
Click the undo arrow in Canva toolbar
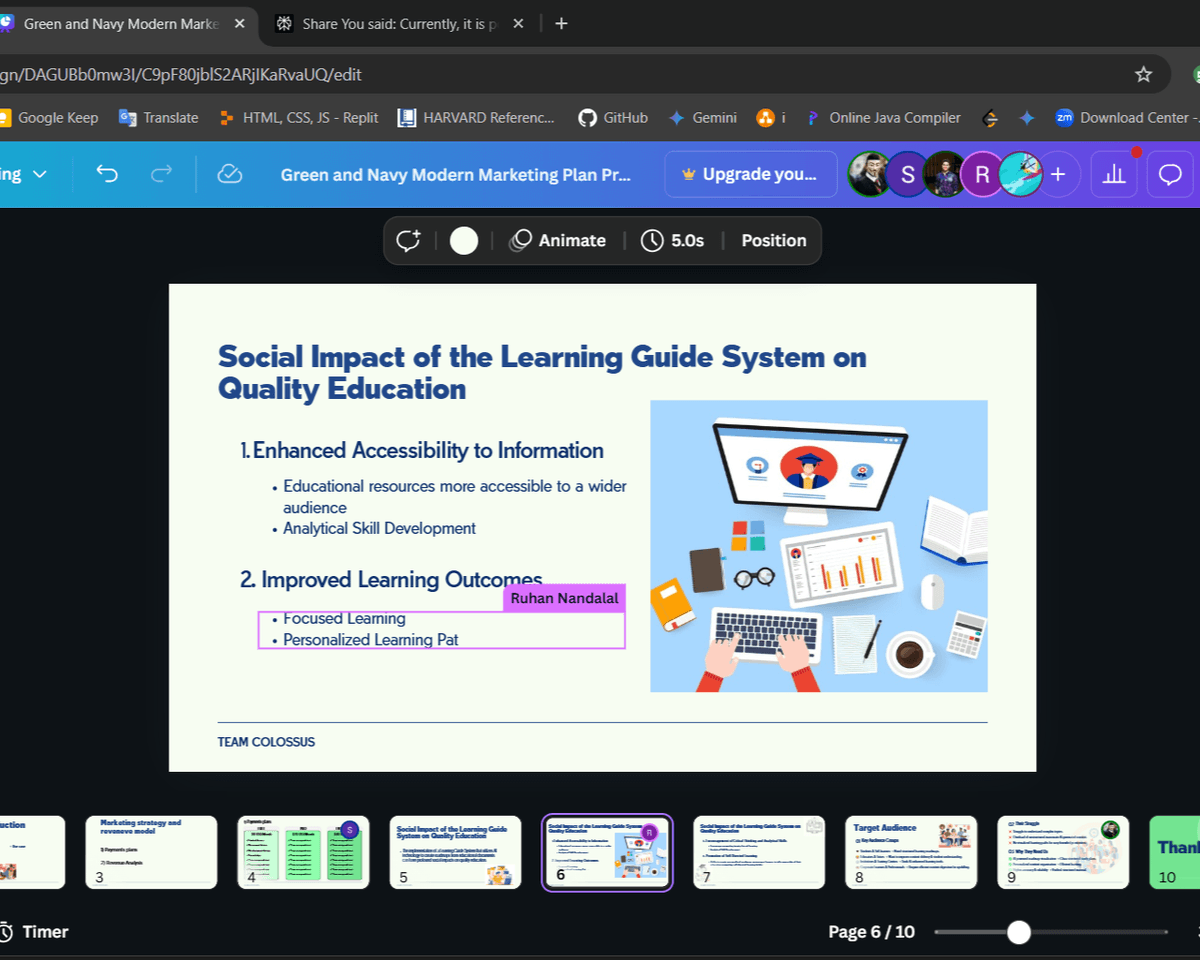pos(107,174)
